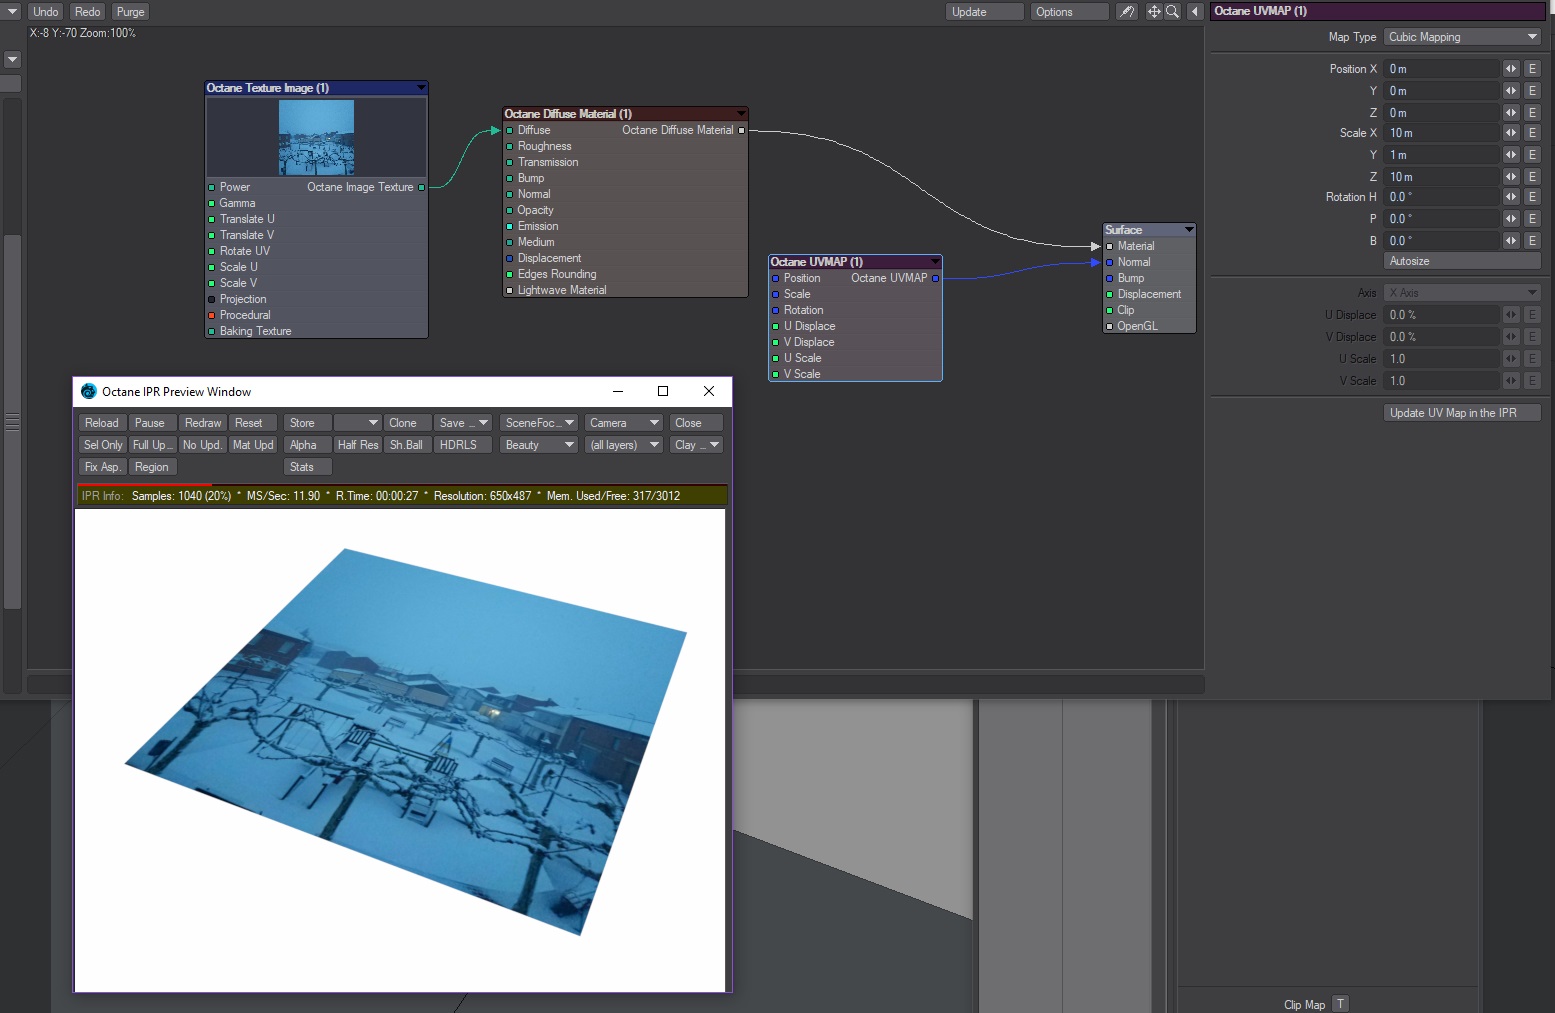
Task: Click the Material input socket on Surface node
Action: click(1109, 246)
